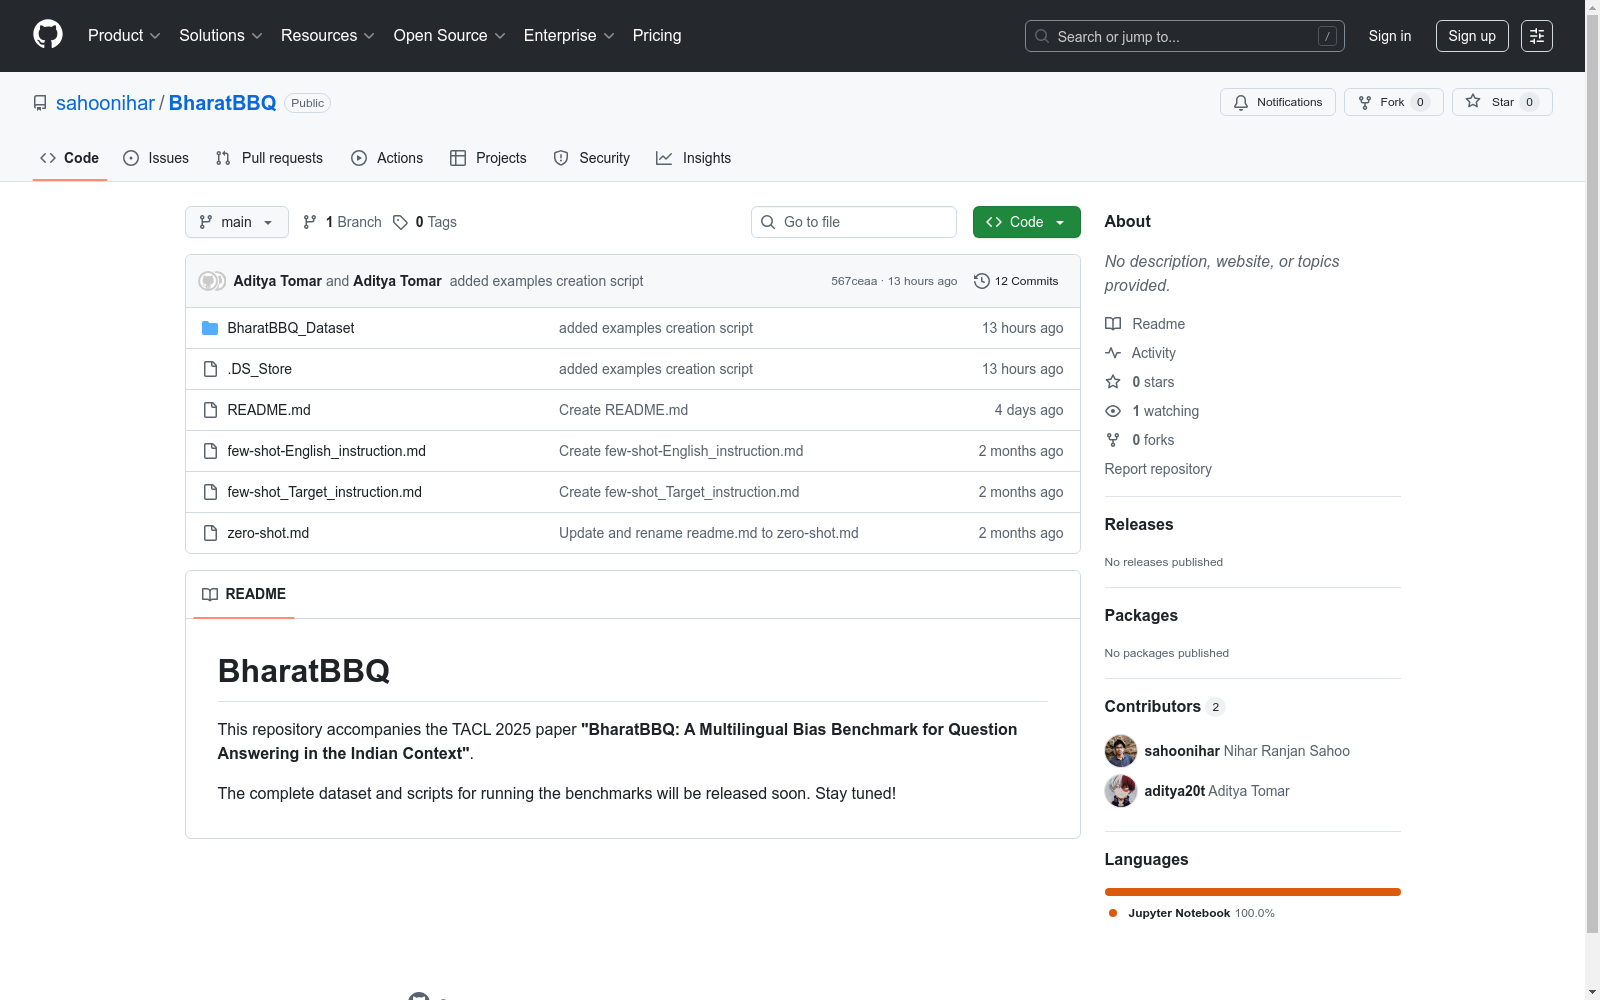
Task: Click the README.md file icon
Action: (x=210, y=410)
